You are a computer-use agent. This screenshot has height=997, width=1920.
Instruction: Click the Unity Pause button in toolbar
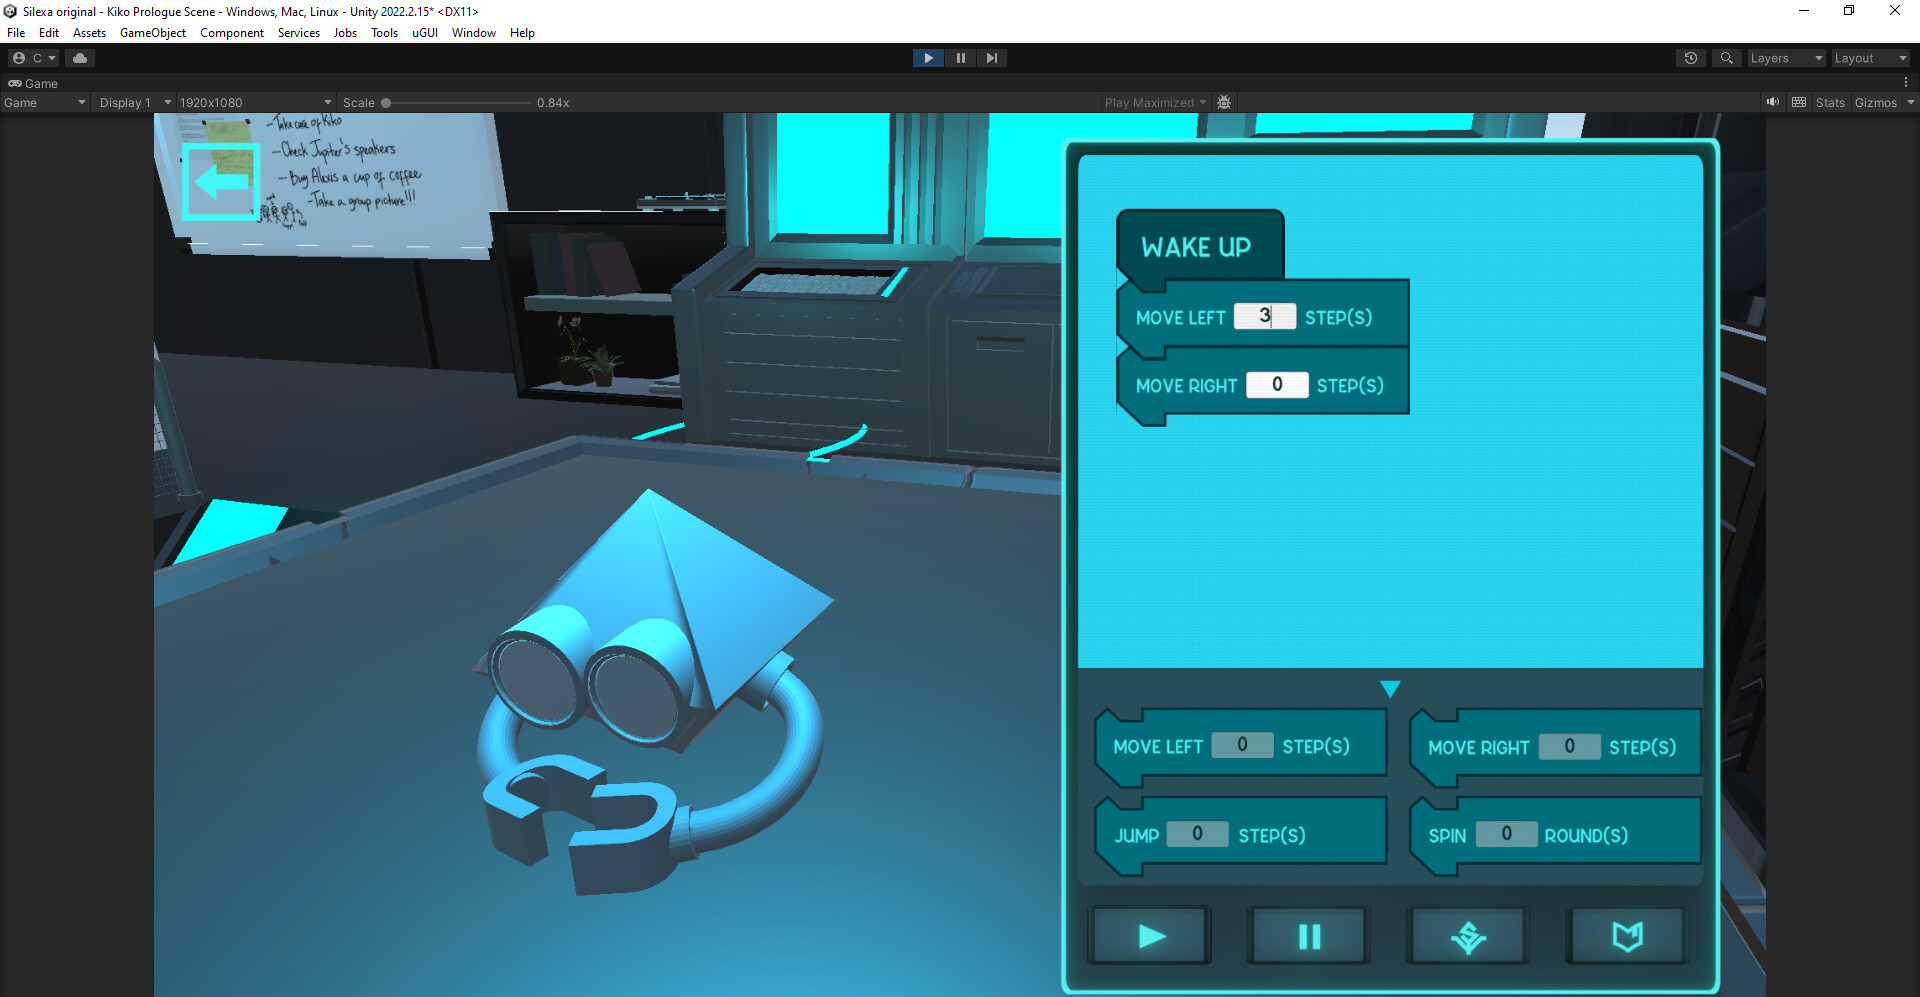click(960, 58)
